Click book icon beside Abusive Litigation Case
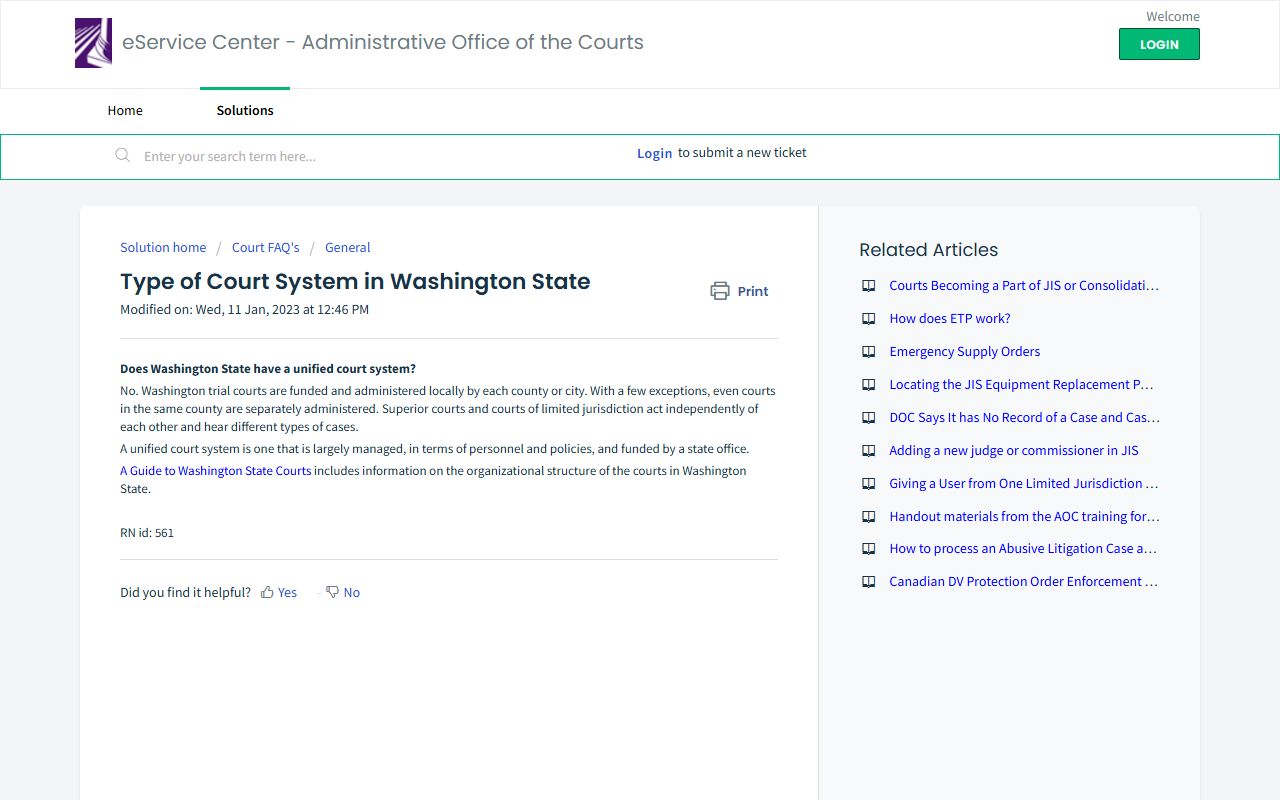Viewport: 1280px width, 800px height. (869, 549)
